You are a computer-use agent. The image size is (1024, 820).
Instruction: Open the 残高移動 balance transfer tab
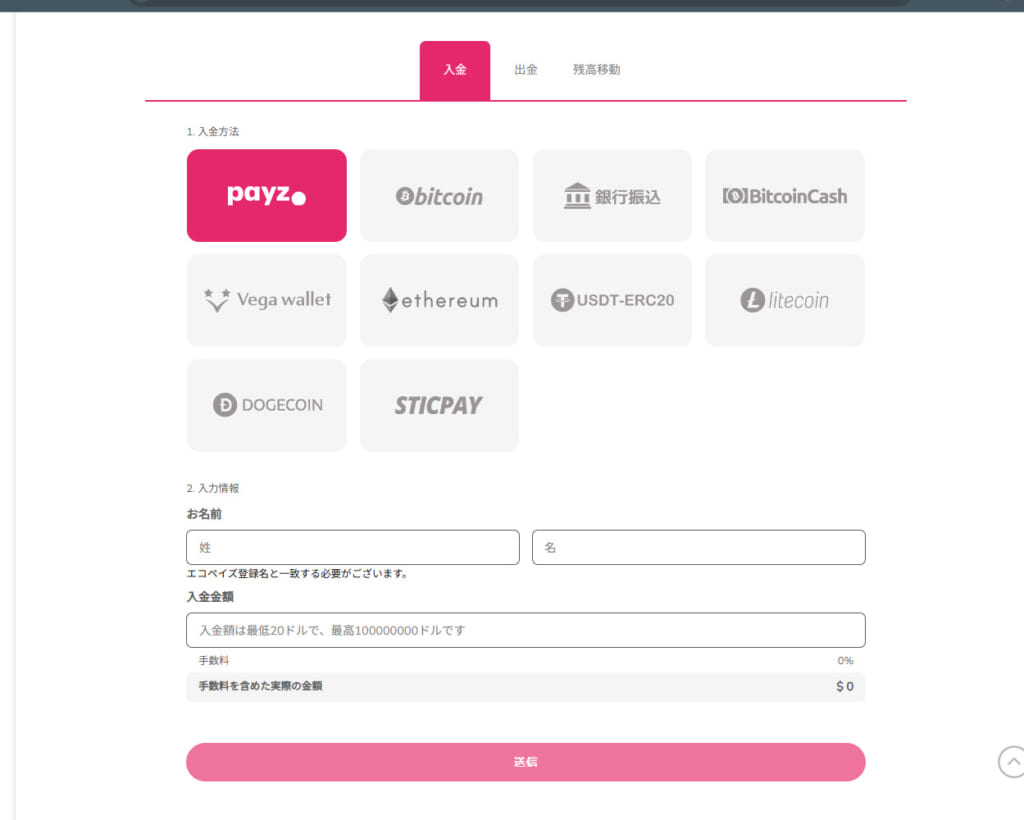click(597, 69)
